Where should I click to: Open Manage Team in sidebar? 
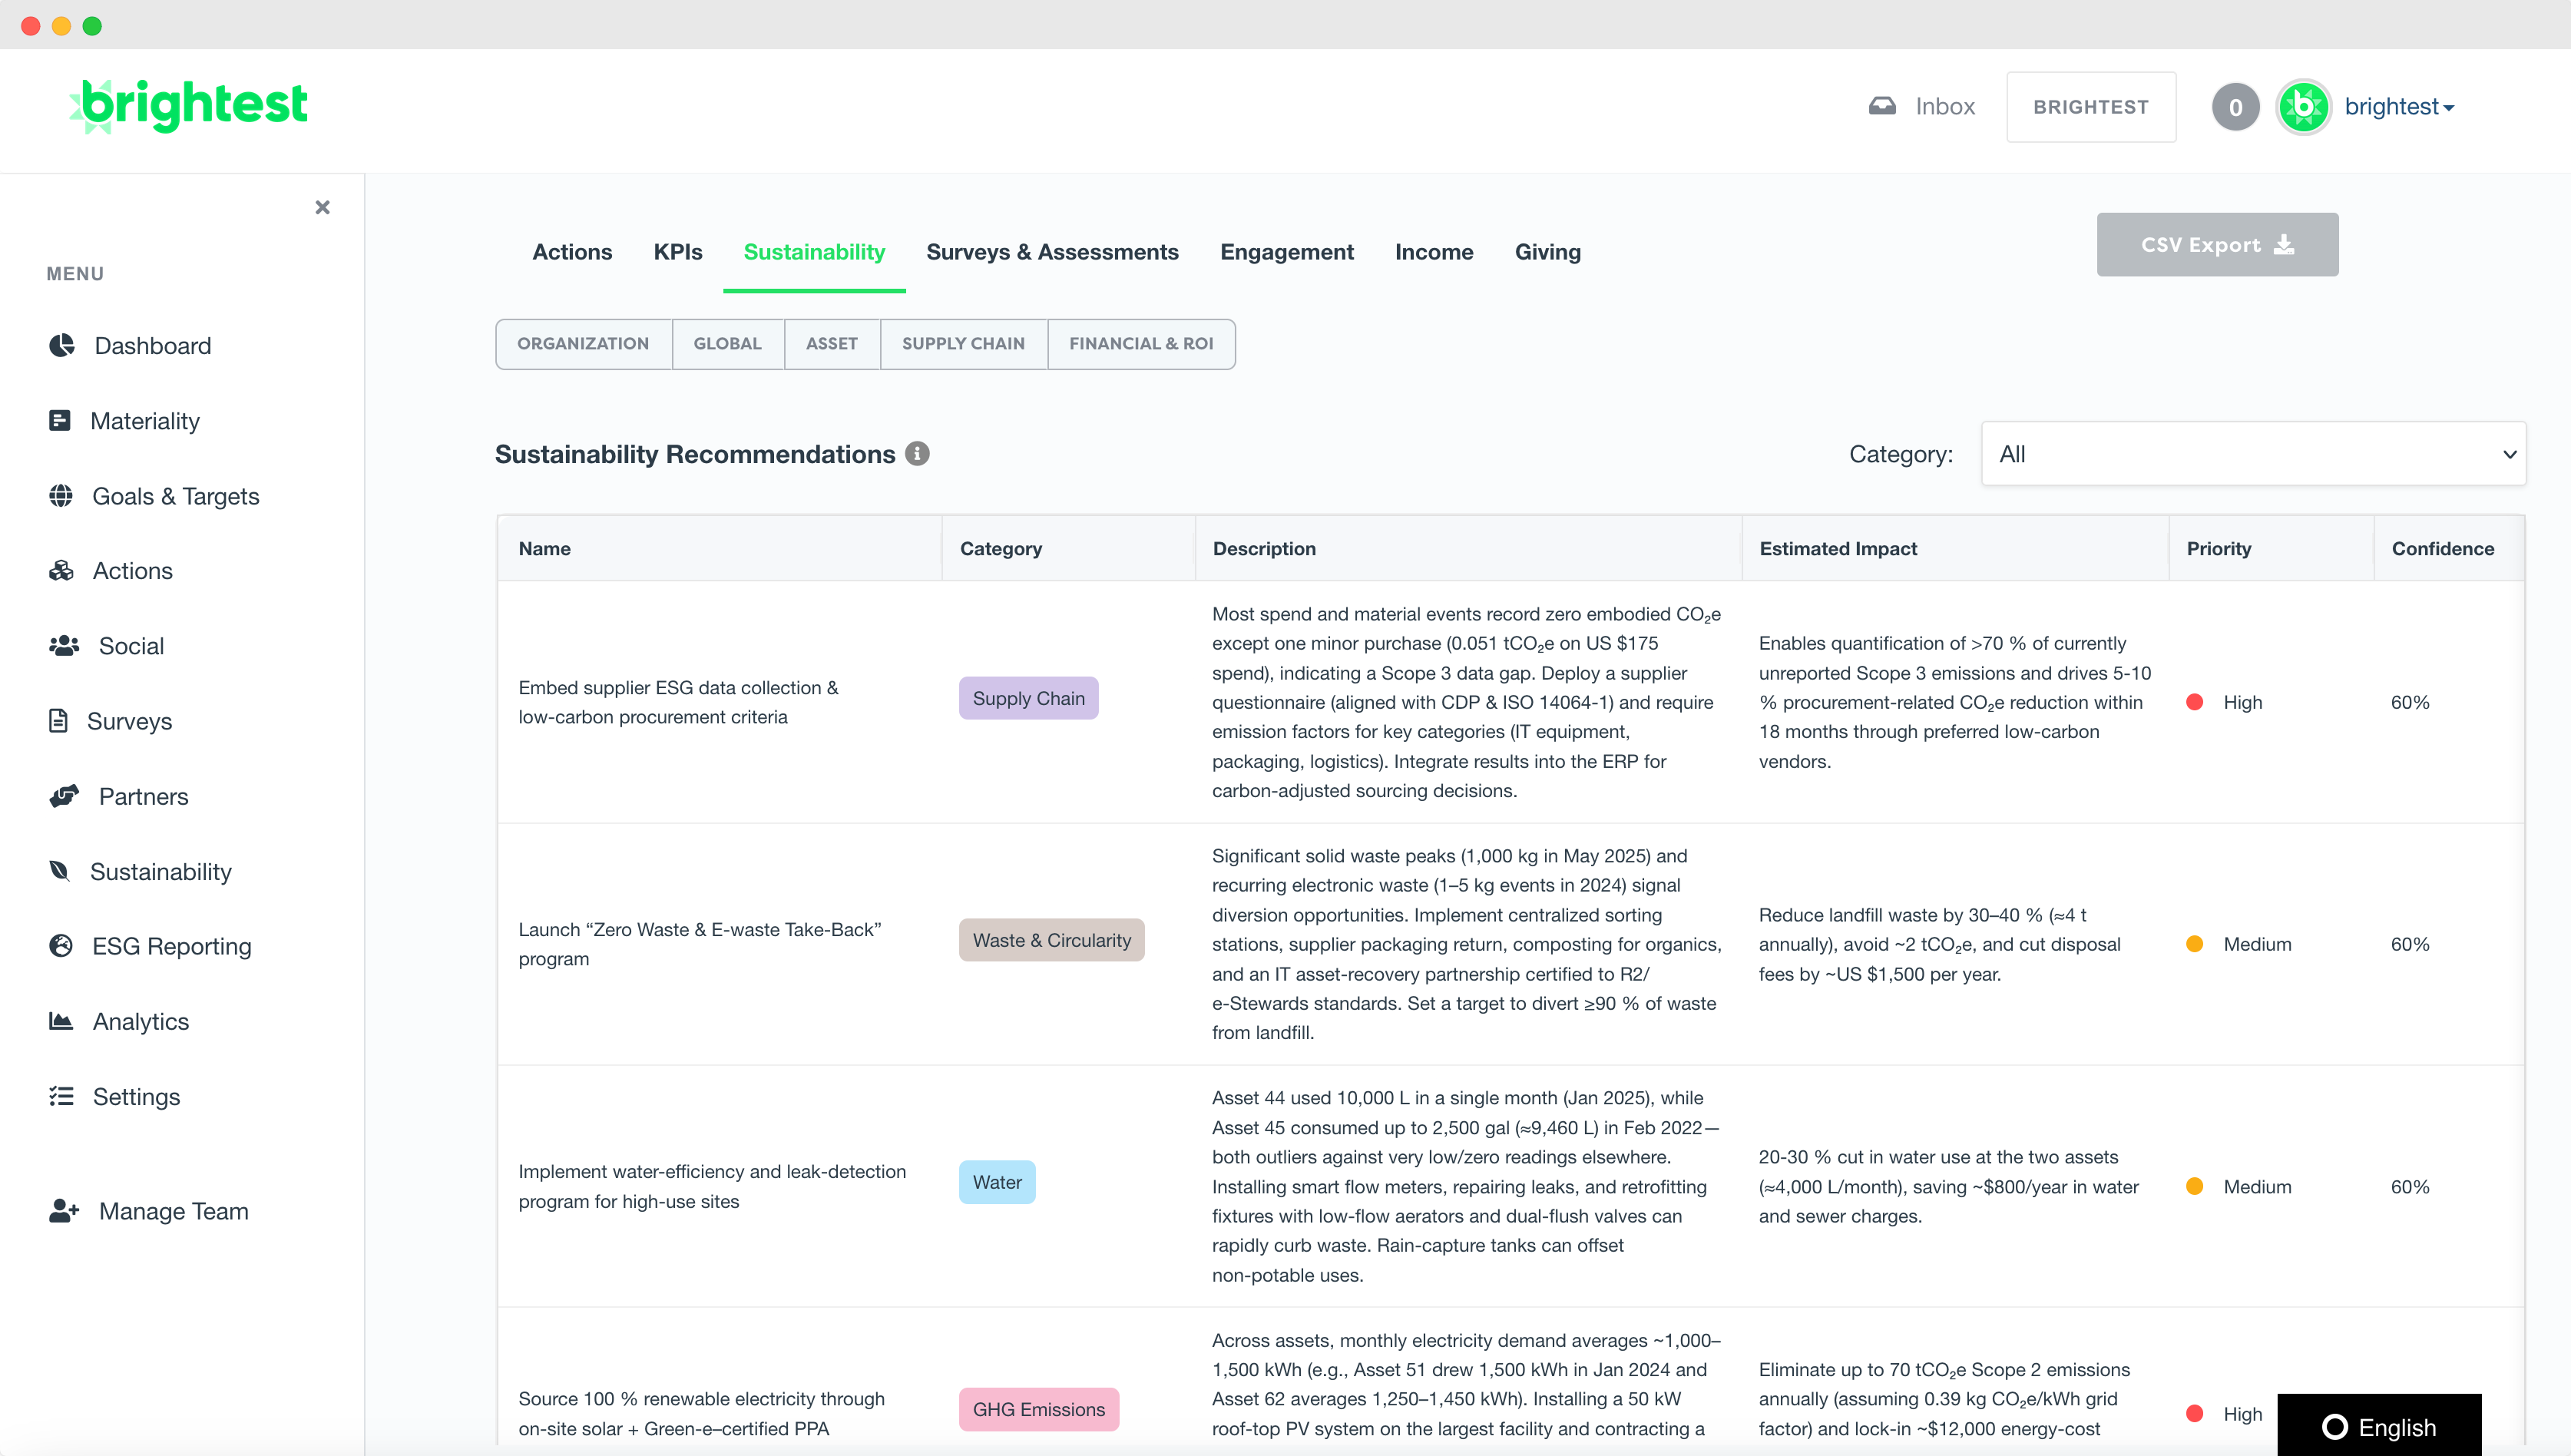174,1211
